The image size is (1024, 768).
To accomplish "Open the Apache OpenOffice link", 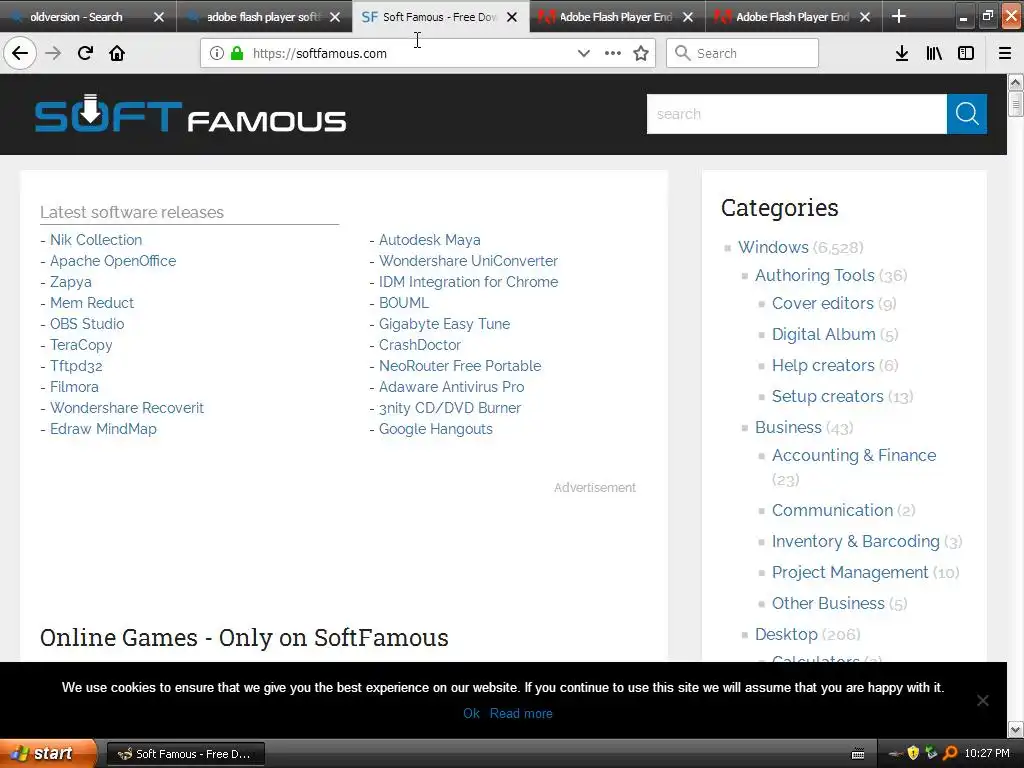I will click(x=113, y=261).
